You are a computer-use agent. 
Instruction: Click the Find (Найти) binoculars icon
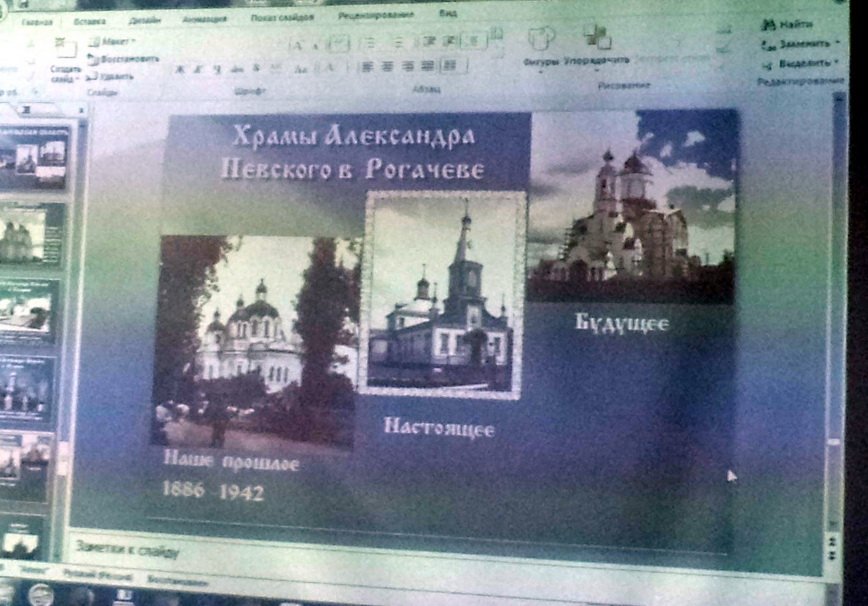click(x=769, y=24)
